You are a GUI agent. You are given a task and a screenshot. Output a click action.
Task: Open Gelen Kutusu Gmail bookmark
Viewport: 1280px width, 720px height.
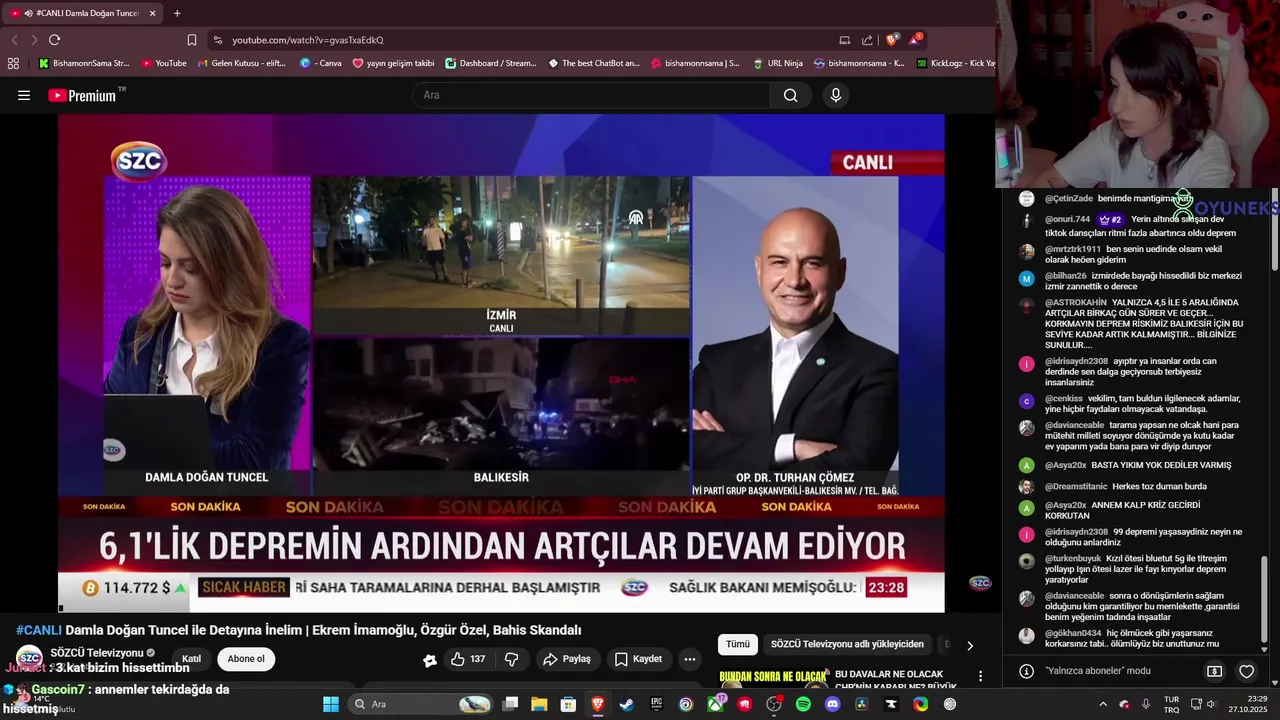coord(242,63)
